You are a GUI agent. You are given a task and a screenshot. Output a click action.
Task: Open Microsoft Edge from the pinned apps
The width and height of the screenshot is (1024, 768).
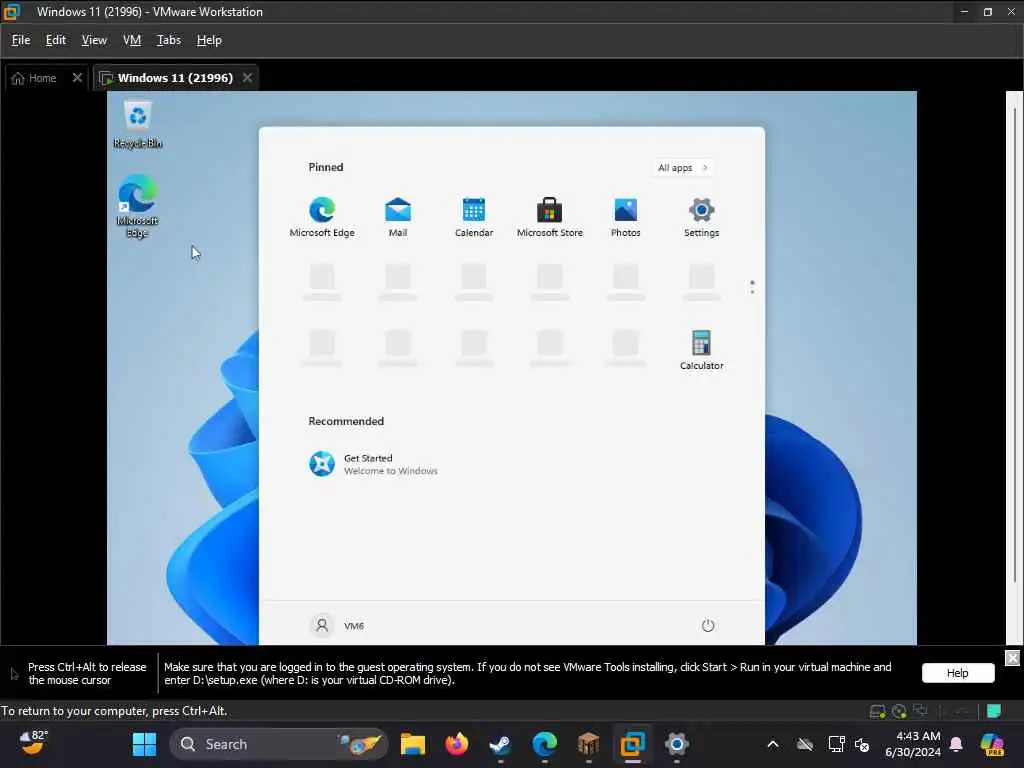(x=322, y=217)
